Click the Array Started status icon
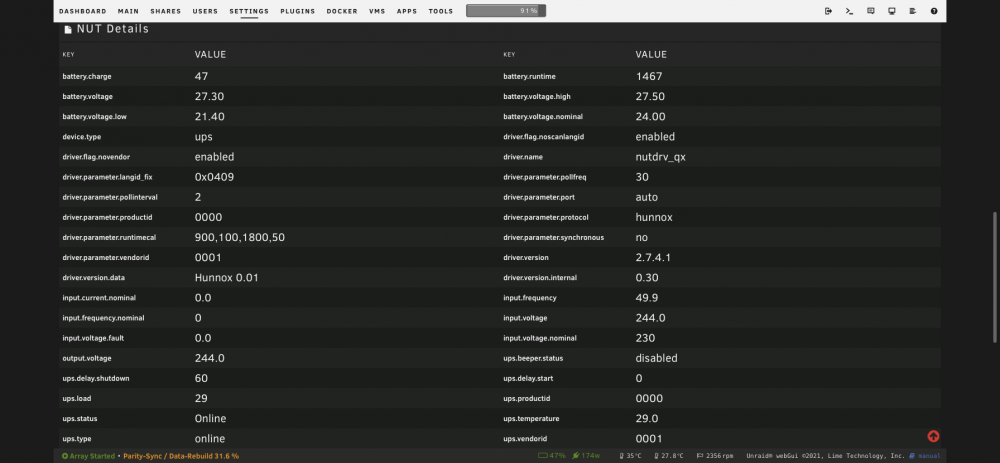Image resolution: width=1000 pixels, height=463 pixels. [x=65, y=456]
